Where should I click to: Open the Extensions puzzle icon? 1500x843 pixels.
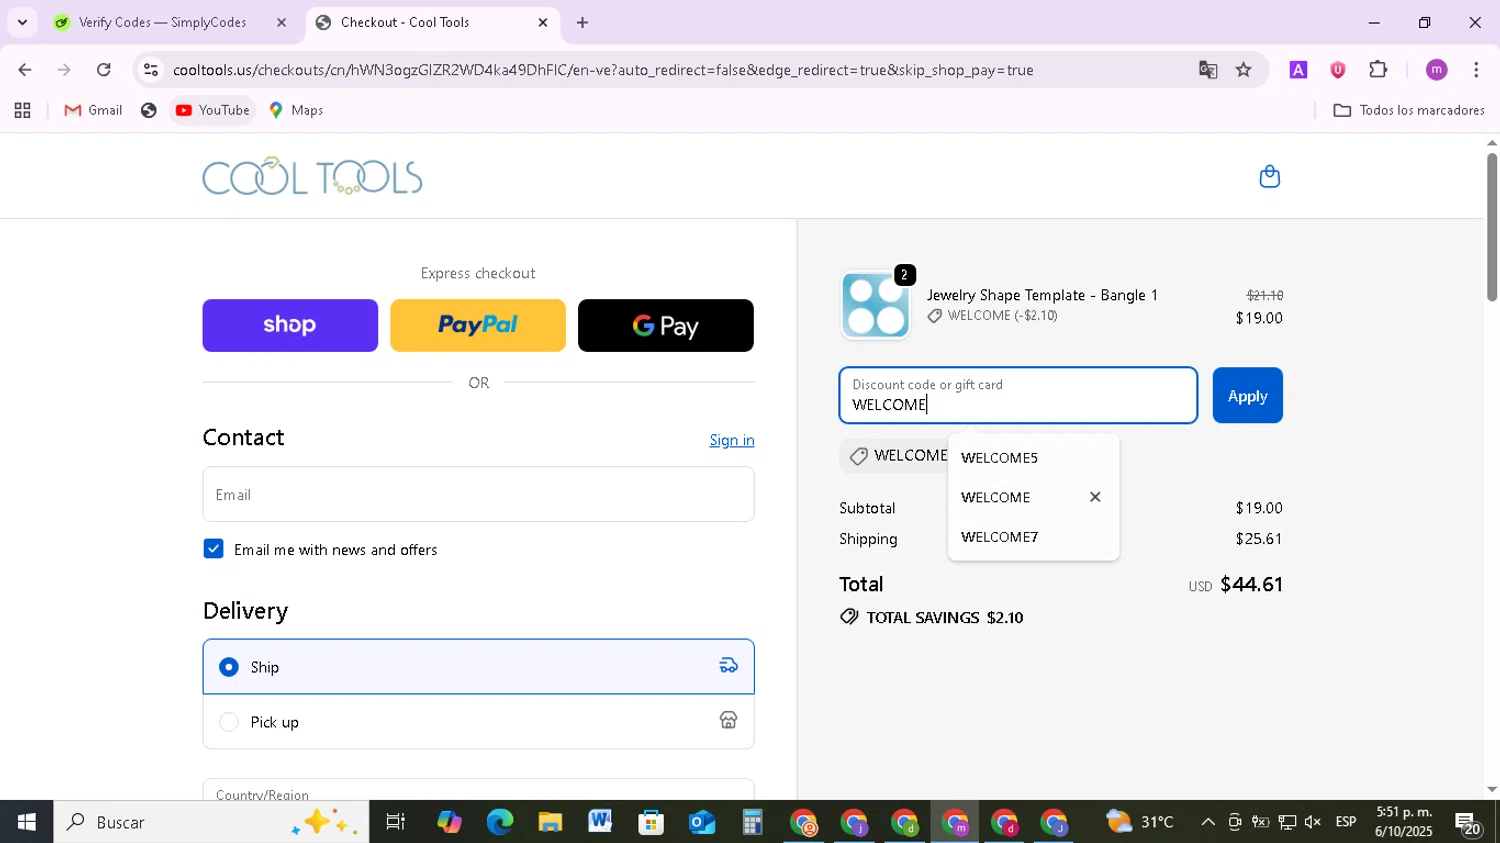coord(1378,70)
